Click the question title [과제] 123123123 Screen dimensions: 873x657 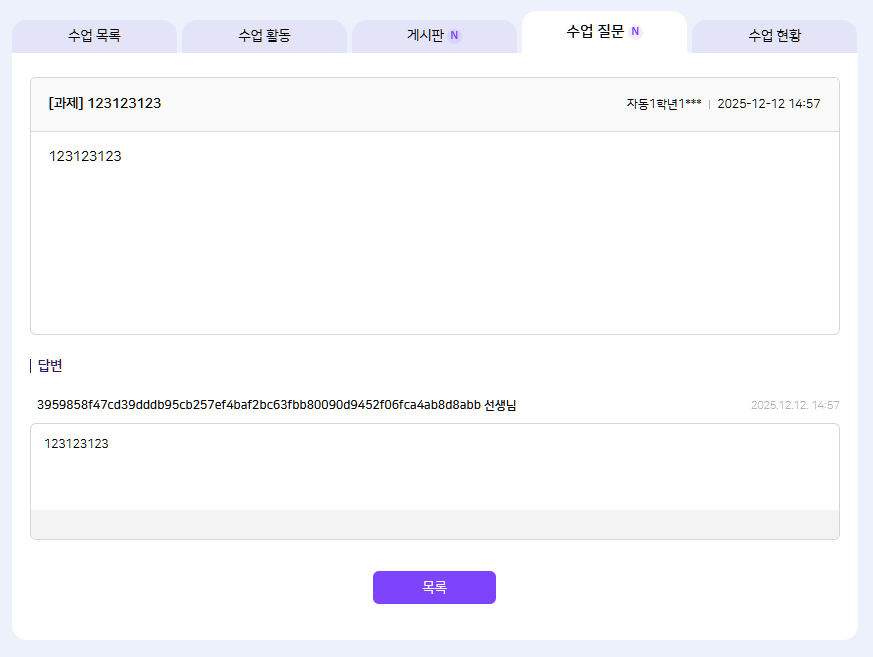point(105,104)
